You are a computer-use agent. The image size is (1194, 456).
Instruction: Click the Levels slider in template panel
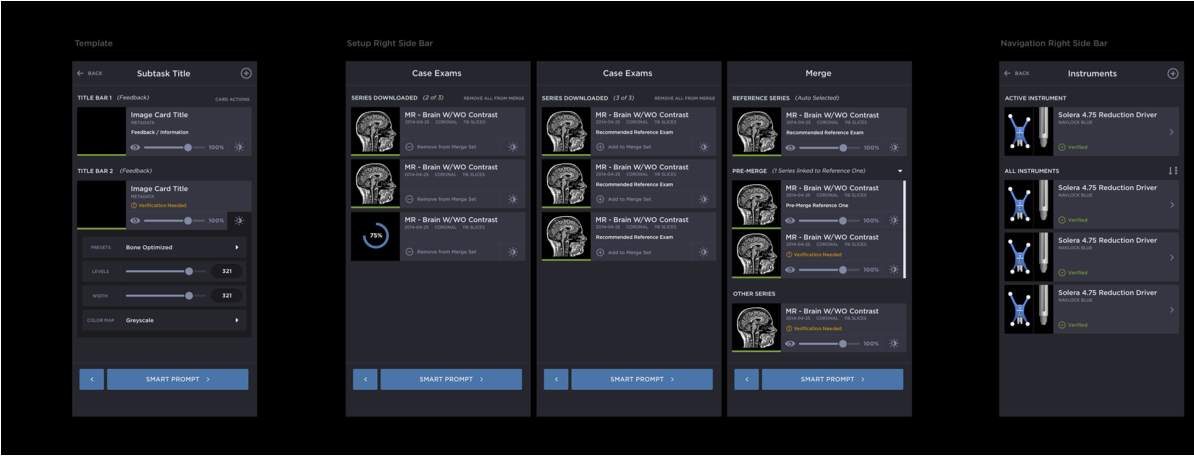tap(161, 271)
